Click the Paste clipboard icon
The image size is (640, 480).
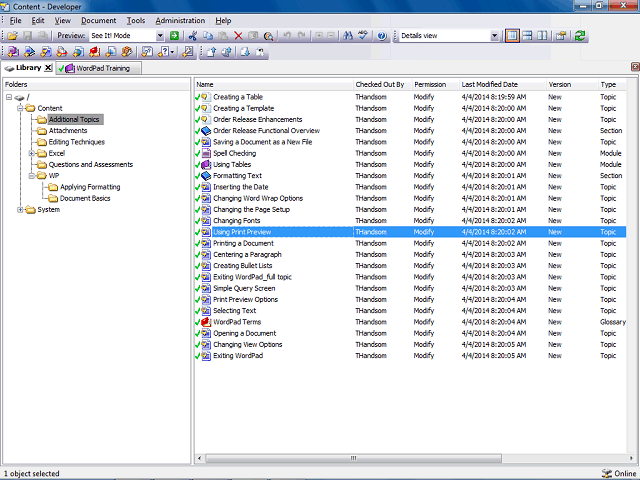tap(223, 36)
